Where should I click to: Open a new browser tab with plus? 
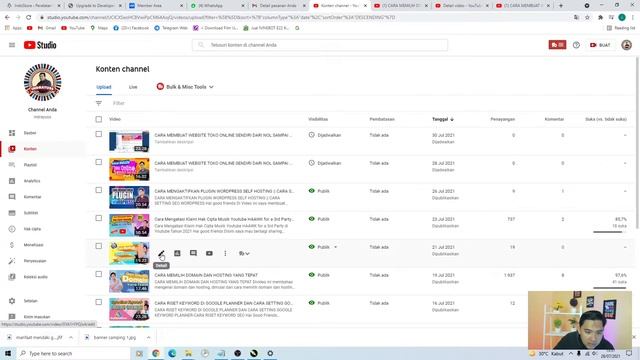click(x=561, y=6)
